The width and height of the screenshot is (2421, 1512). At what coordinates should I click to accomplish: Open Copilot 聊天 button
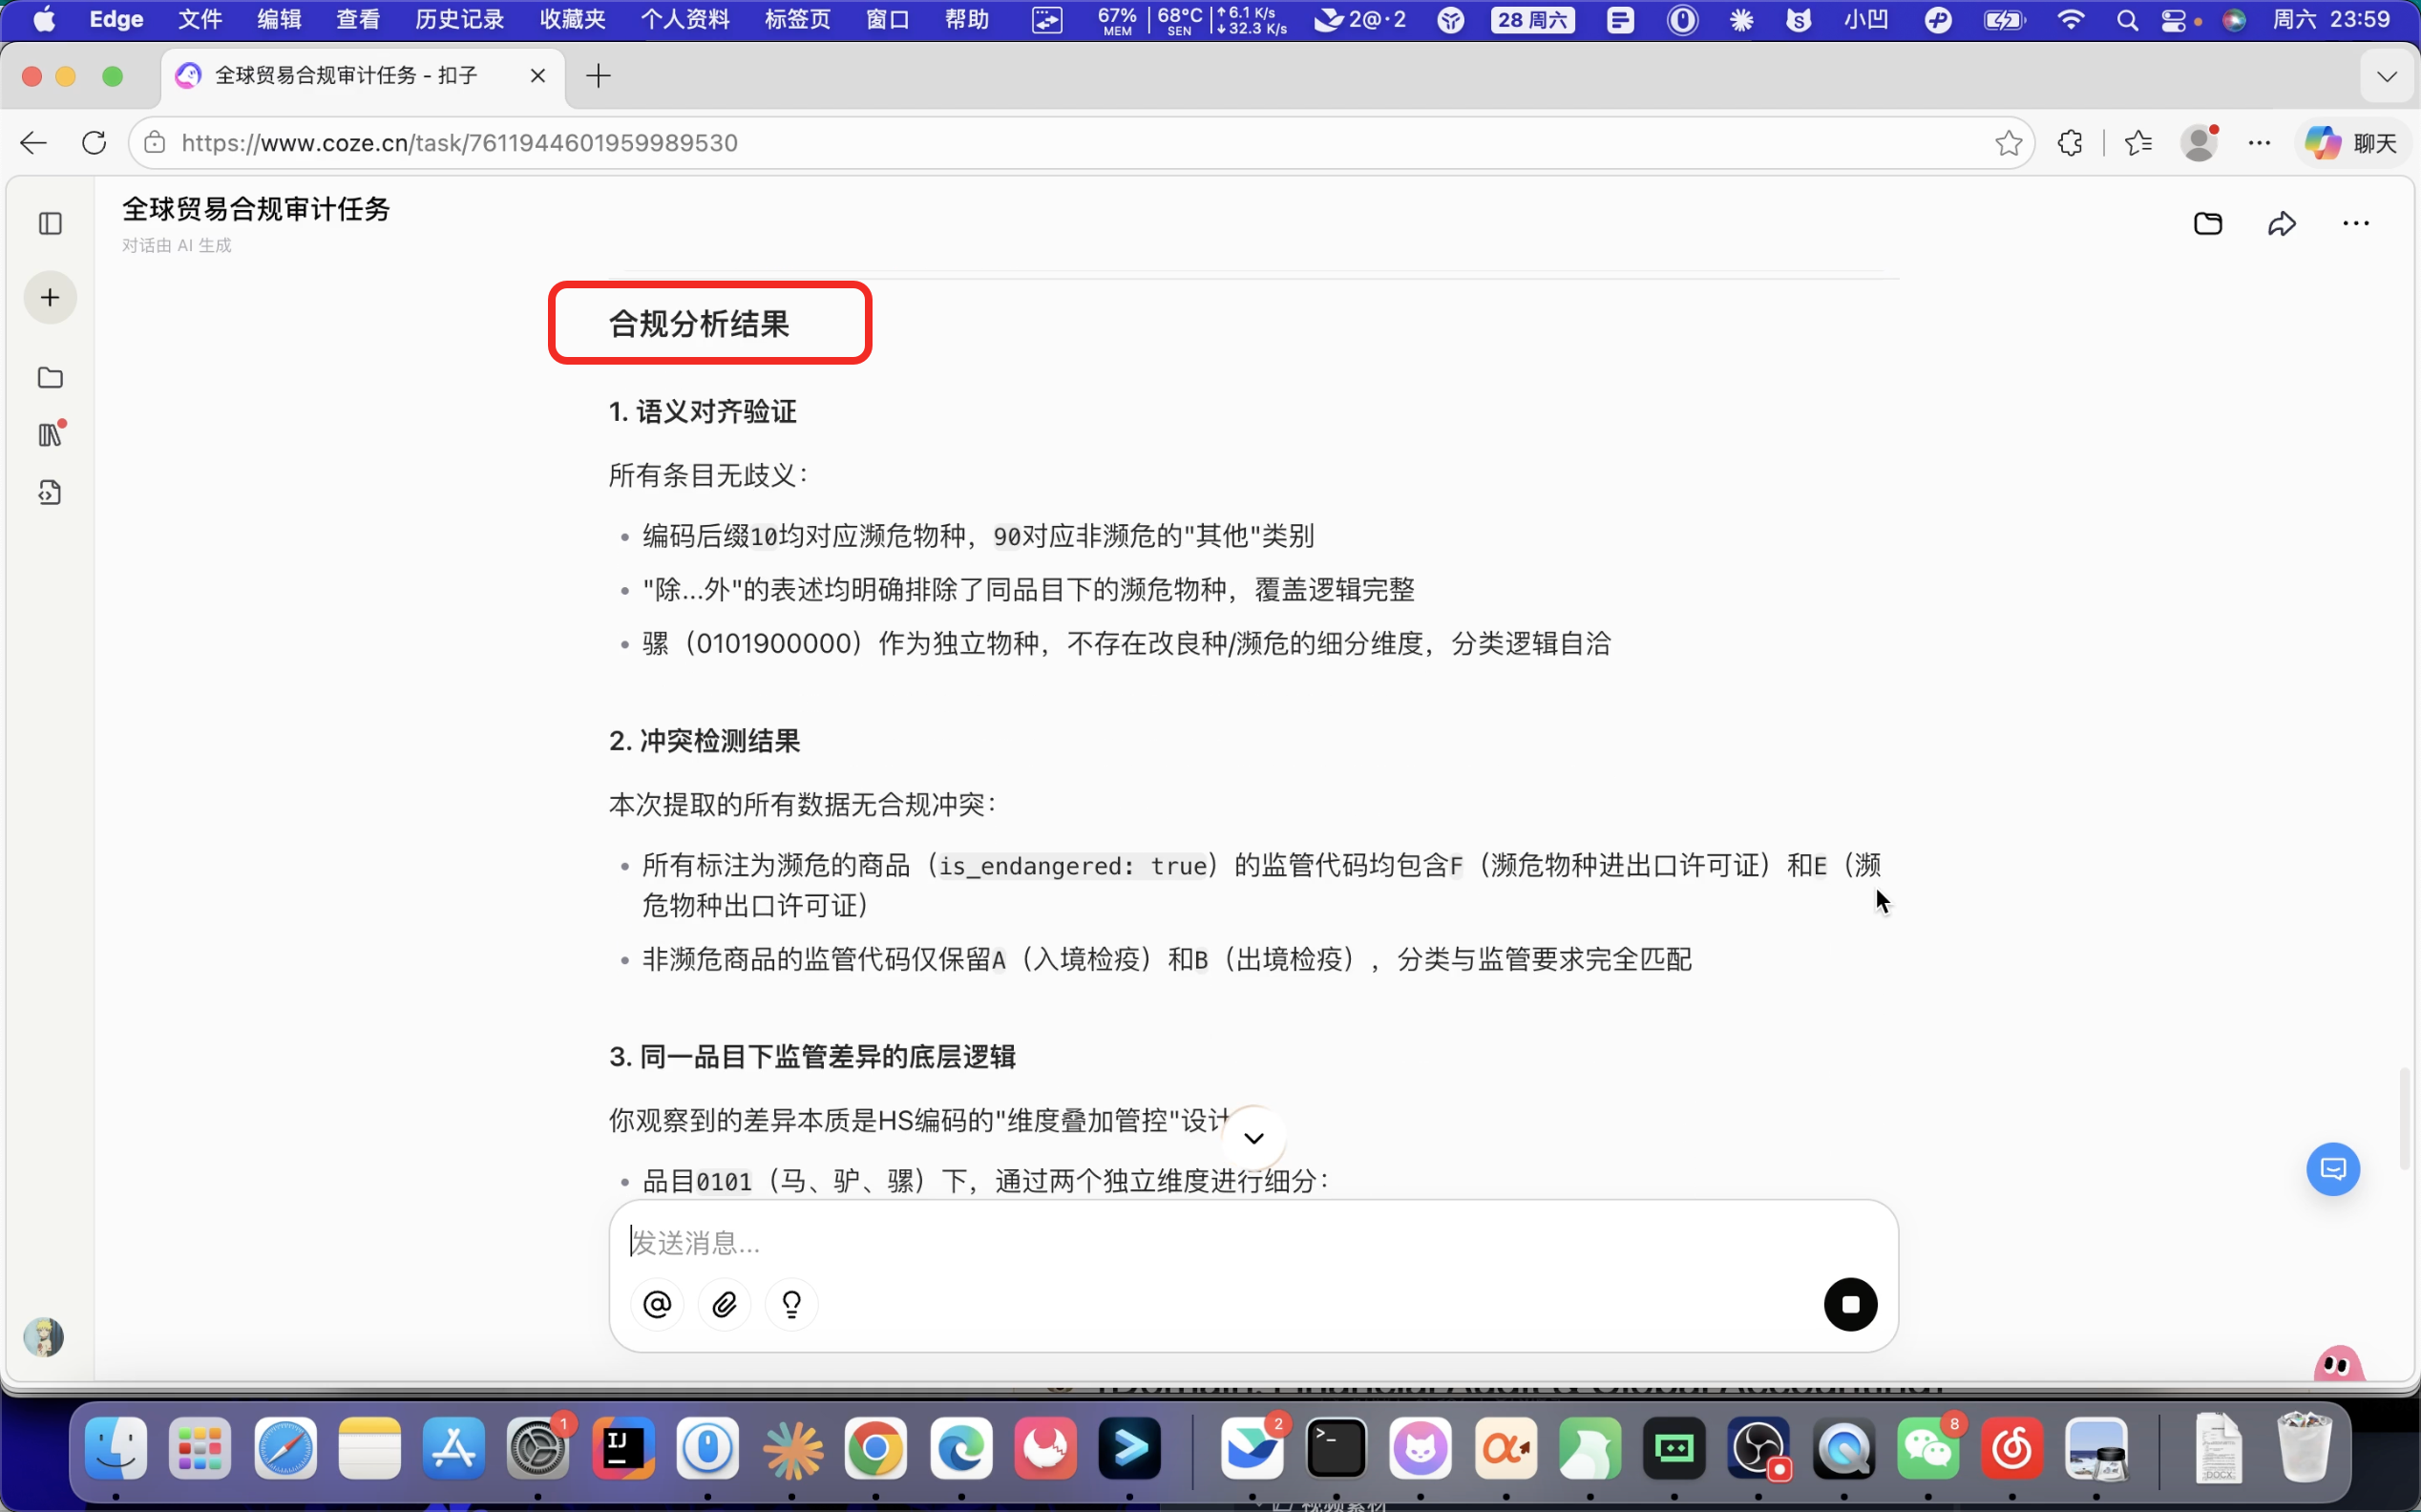(2351, 143)
